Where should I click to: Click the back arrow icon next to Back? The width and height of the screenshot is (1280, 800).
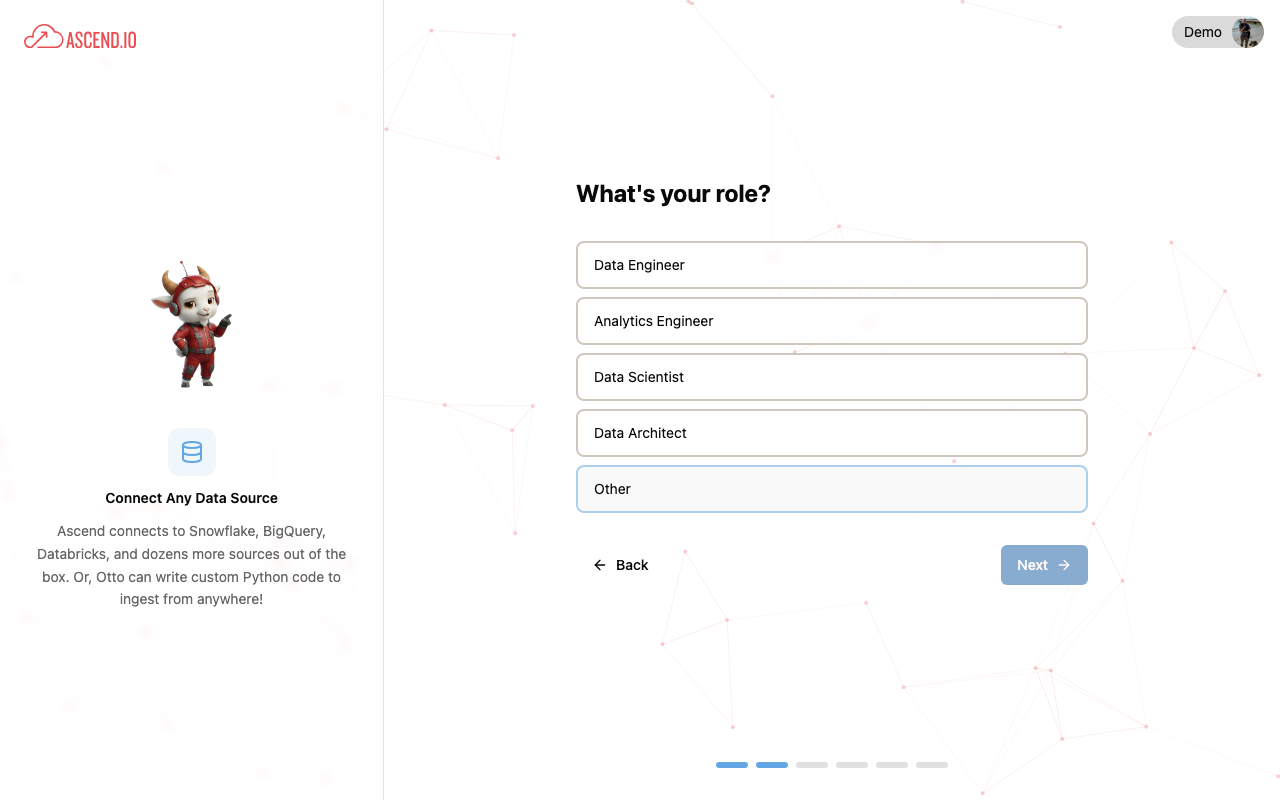[599, 565]
